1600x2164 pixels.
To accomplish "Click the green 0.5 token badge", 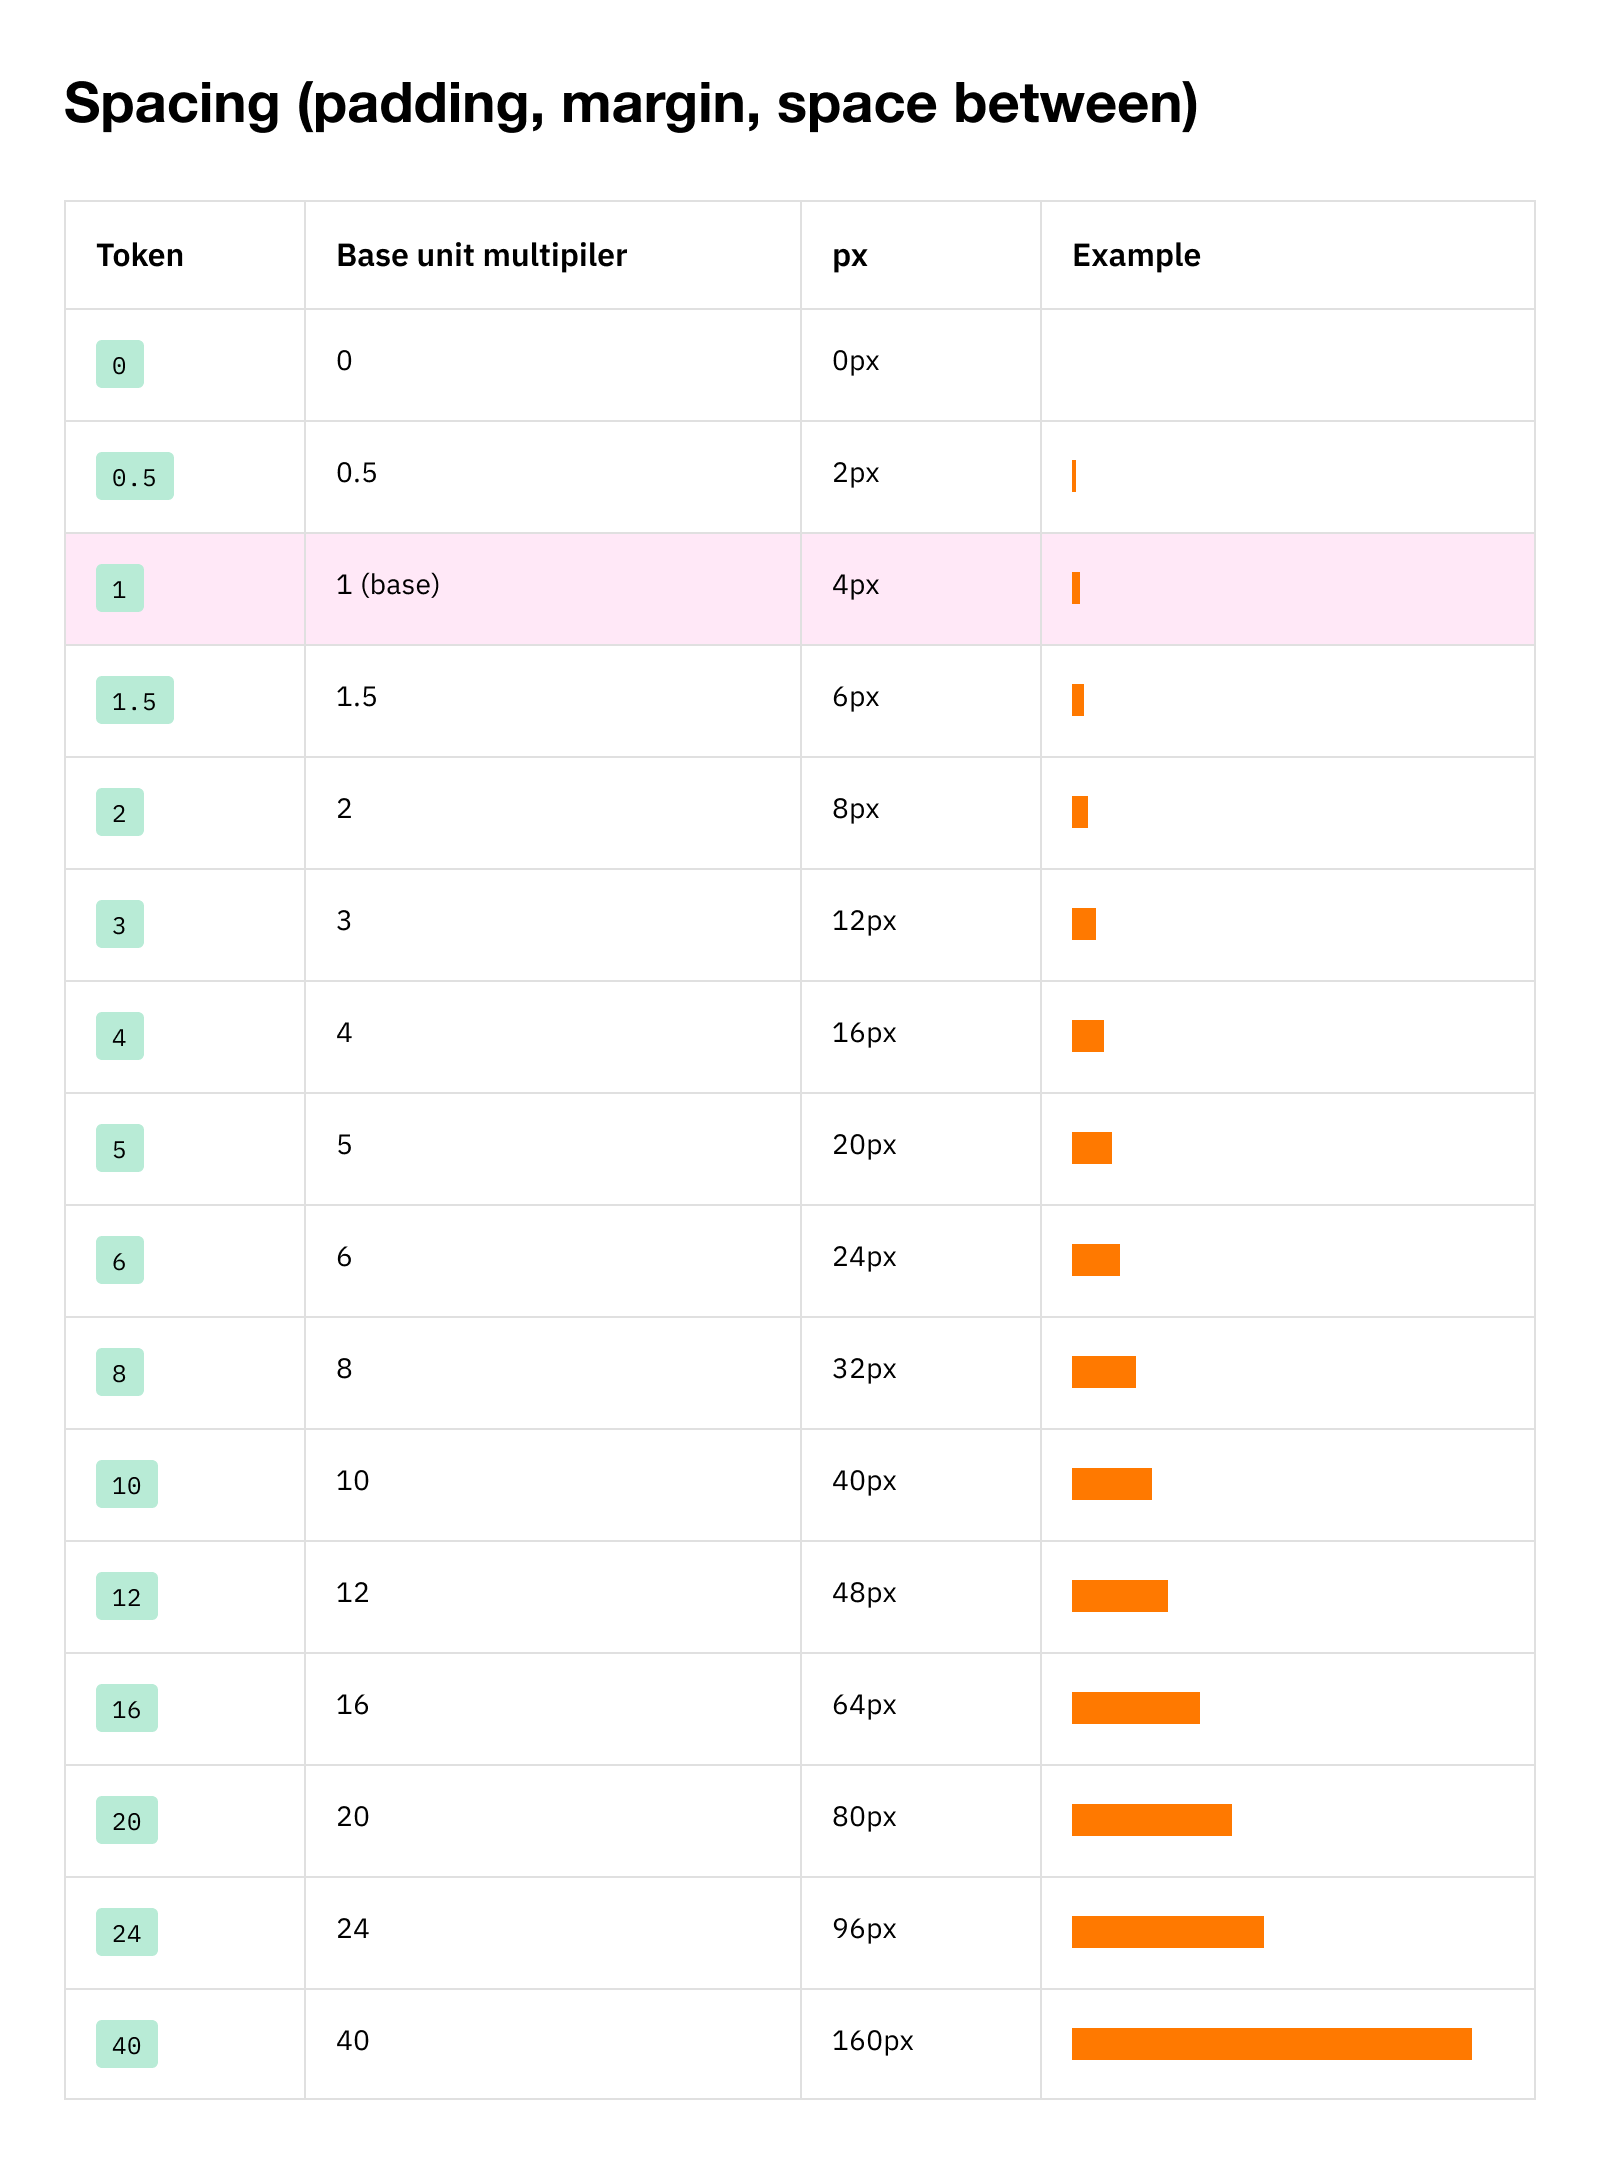I will click(x=134, y=477).
